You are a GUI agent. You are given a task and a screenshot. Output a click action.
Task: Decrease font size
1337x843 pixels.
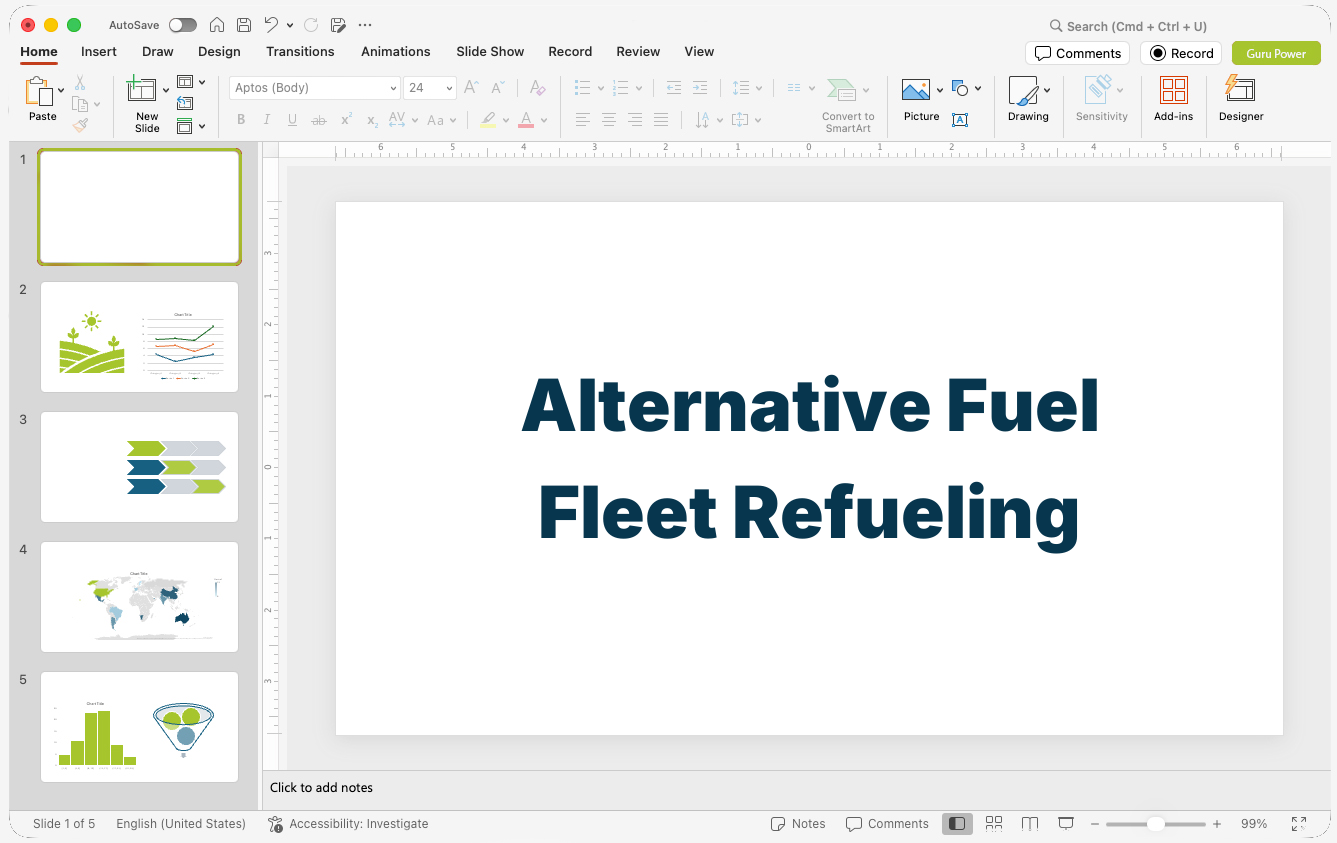click(498, 88)
